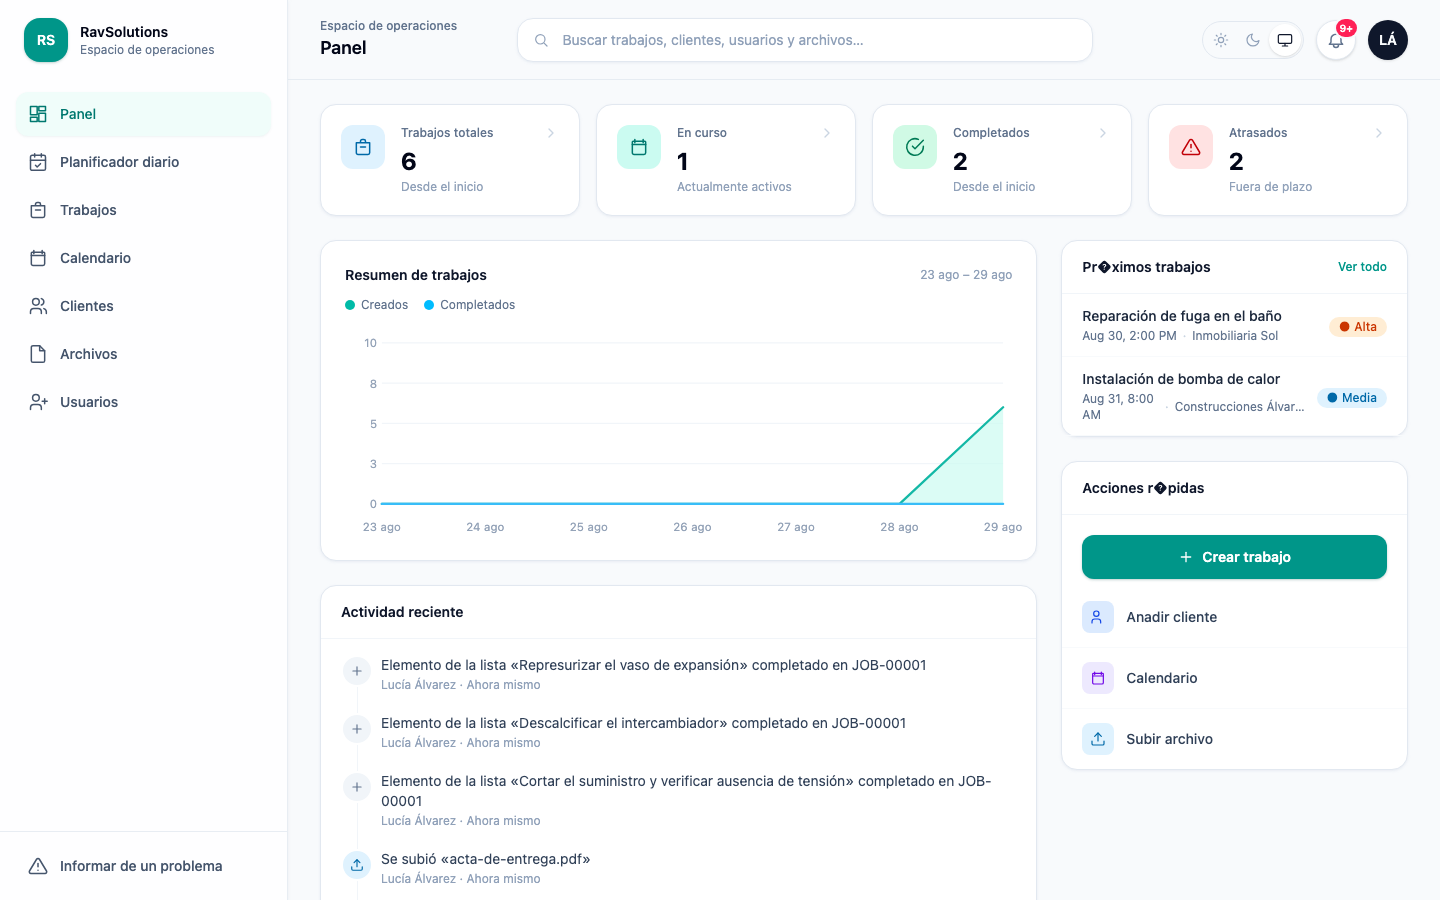Open the notifications bell

[1336, 40]
